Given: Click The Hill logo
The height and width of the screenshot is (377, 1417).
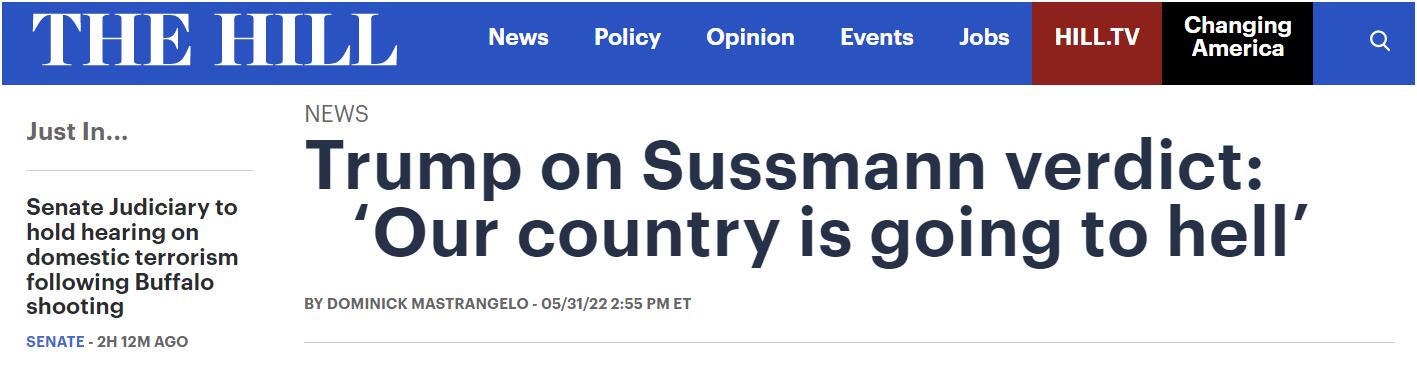Looking at the screenshot, I should tap(214, 42).
